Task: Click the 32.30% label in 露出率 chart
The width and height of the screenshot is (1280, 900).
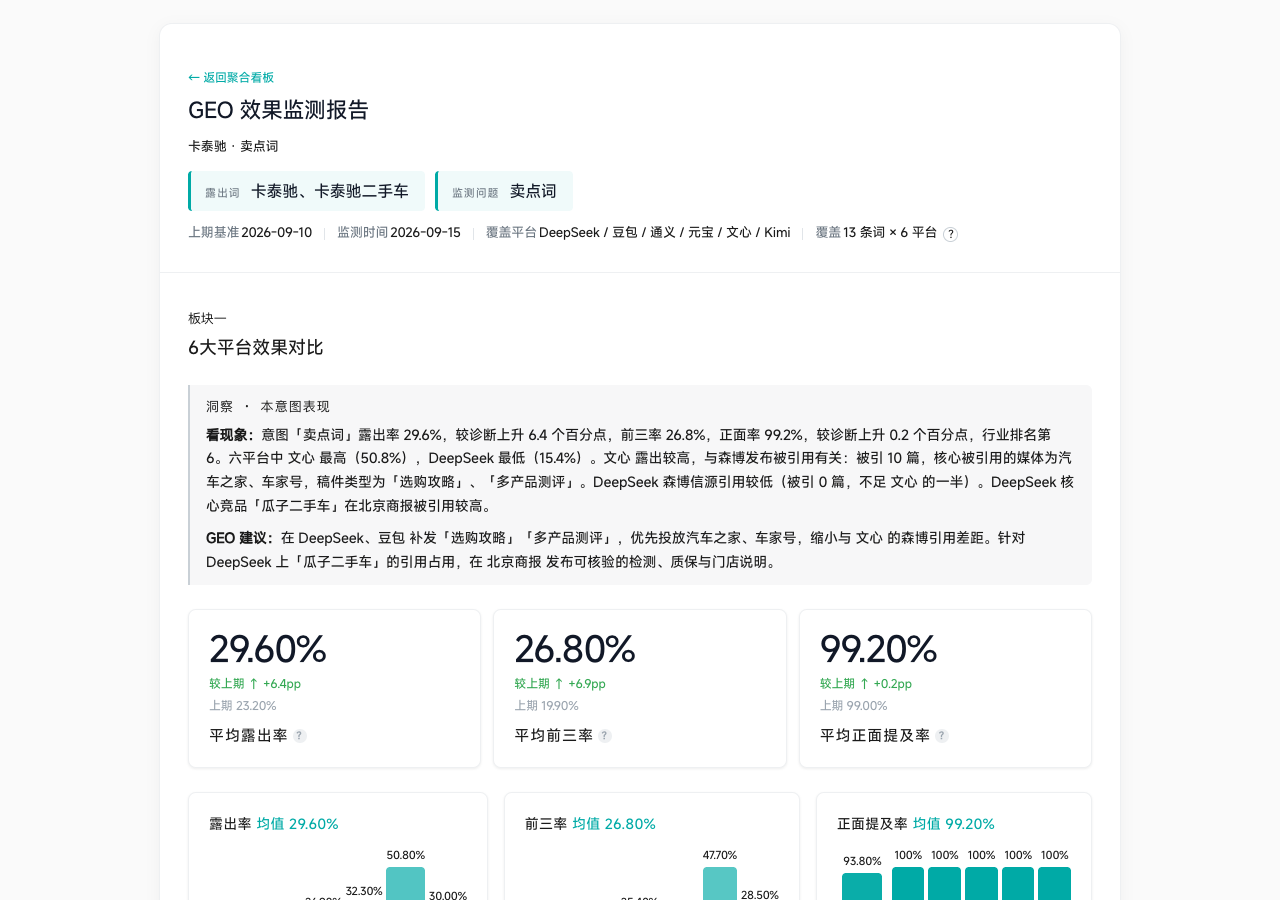Action: tap(364, 891)
